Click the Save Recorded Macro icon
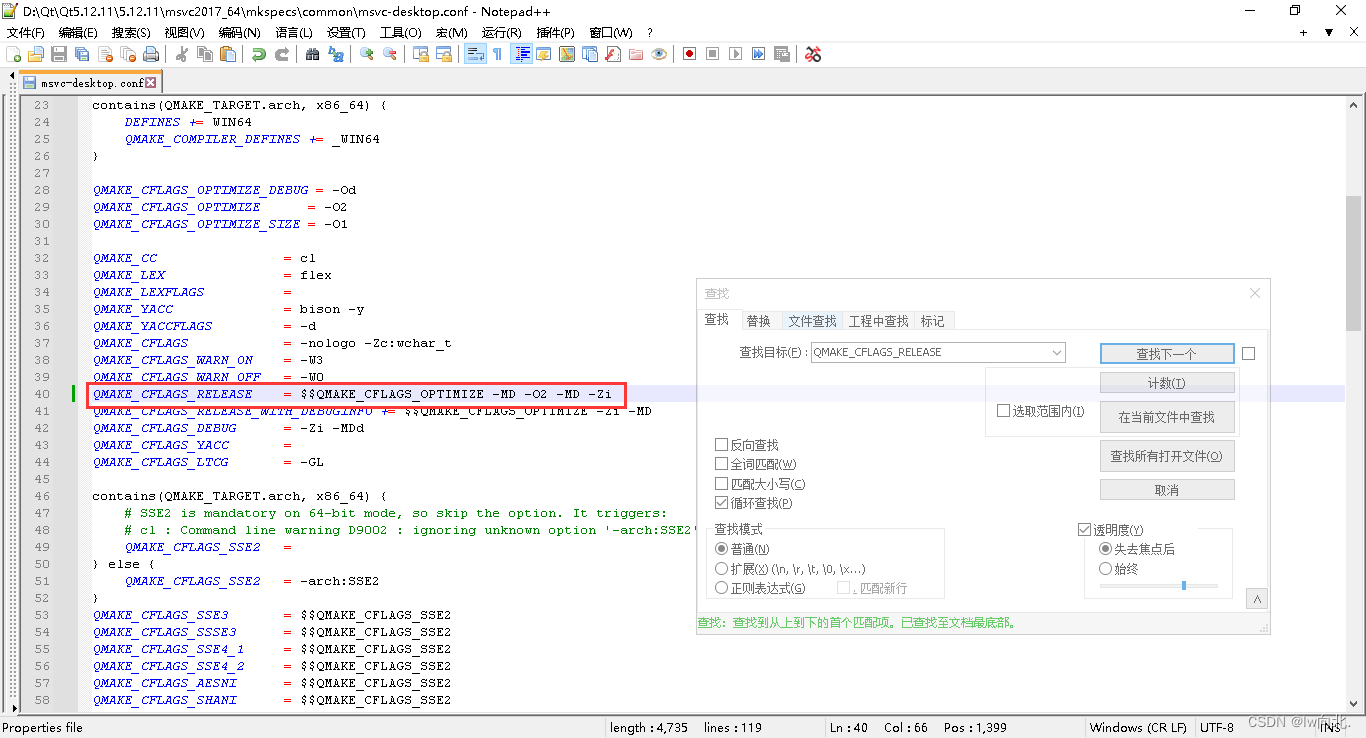 781,54
